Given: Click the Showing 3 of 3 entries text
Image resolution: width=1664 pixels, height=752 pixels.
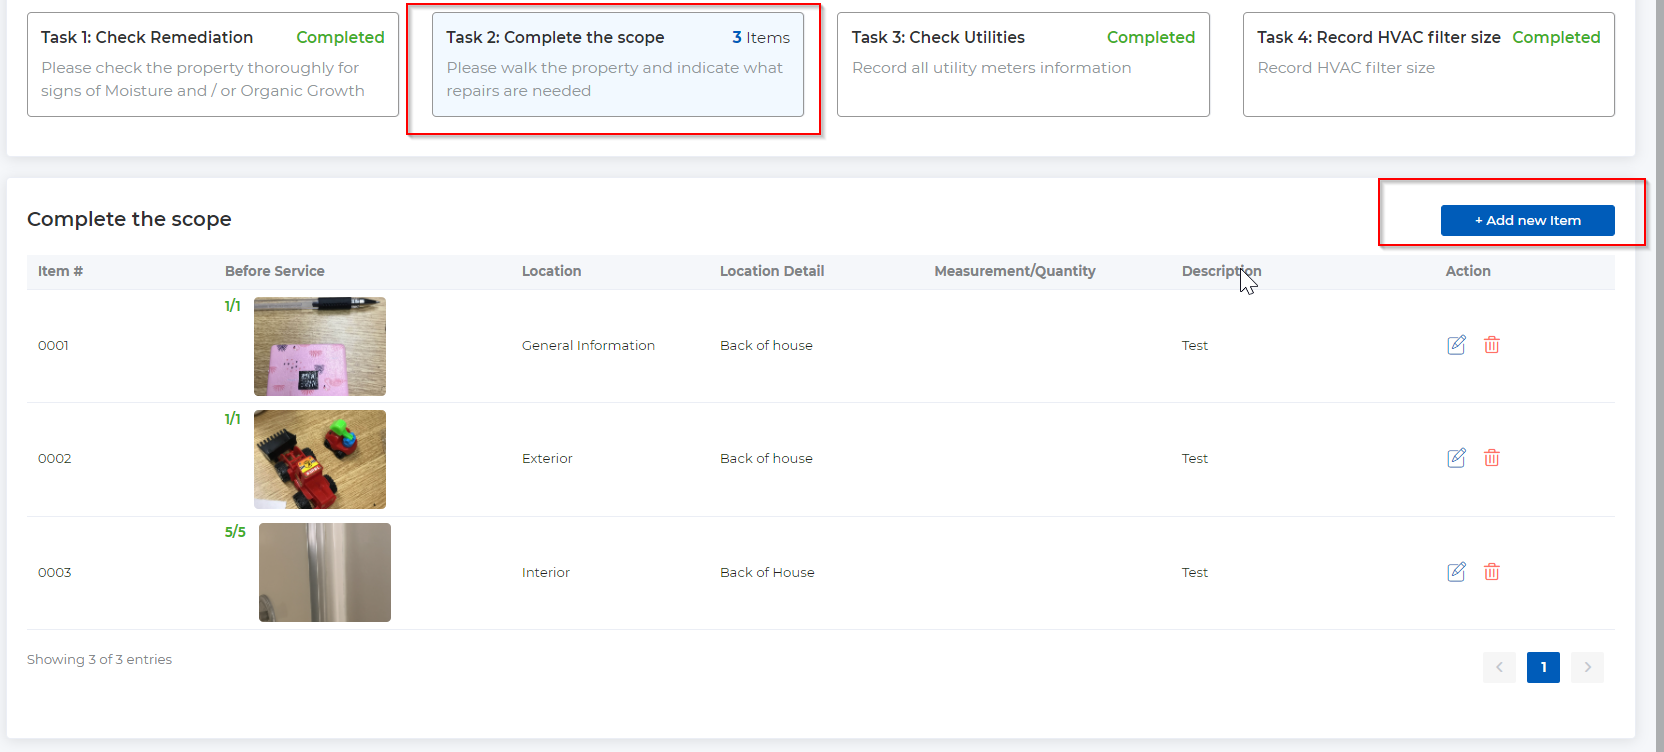Looking at the screenshot, I should (99, 659).
